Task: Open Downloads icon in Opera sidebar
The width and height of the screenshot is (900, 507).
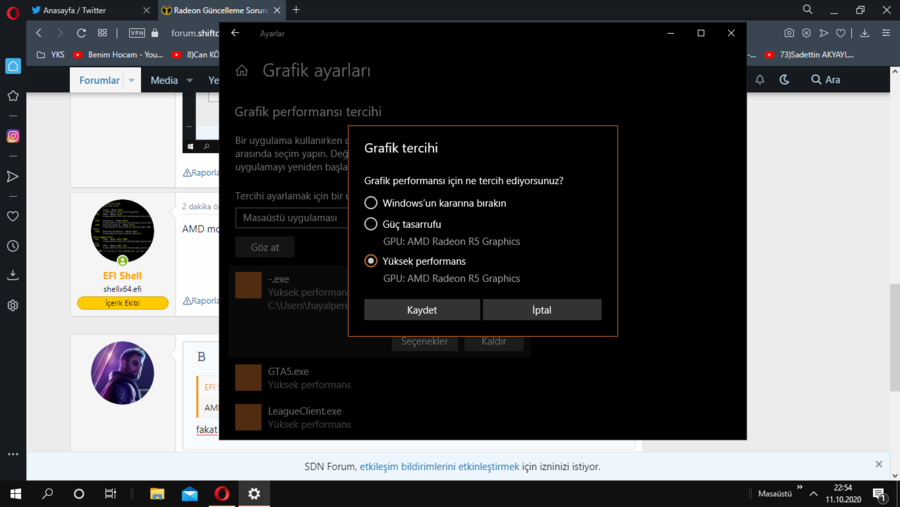Action: click(x=13, y=276)
